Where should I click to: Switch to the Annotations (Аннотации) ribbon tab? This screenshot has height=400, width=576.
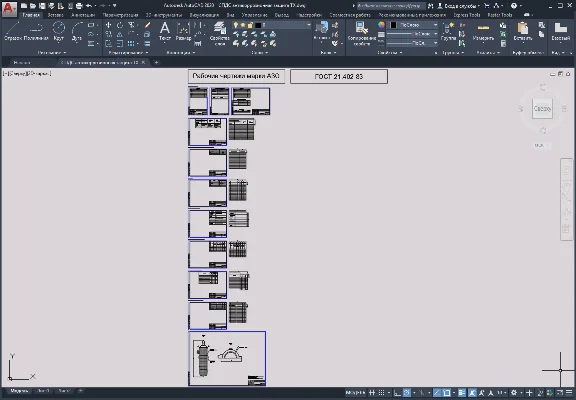pyautogui.click(x=83, y=15)
